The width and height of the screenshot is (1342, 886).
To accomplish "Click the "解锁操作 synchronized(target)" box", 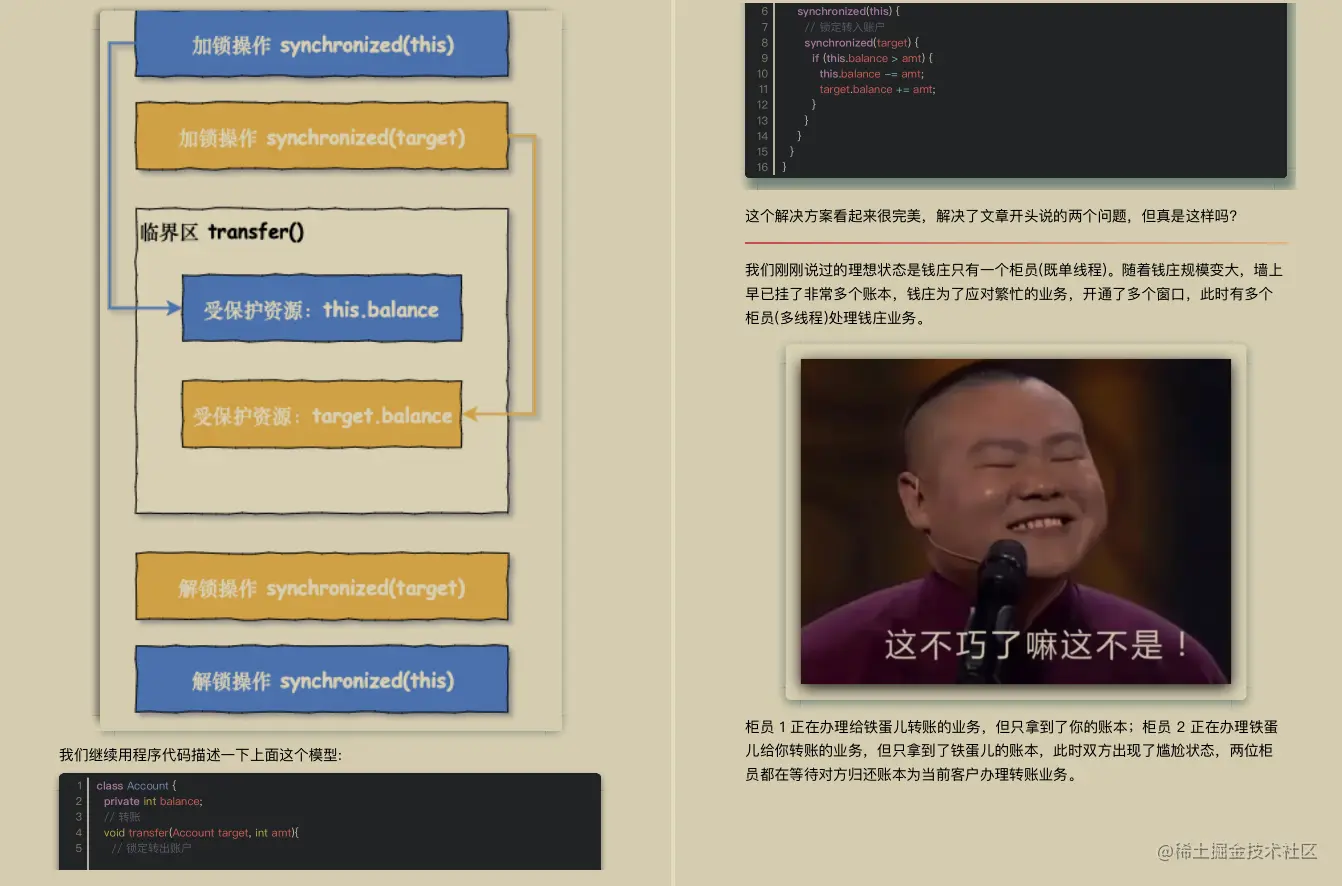I will [x=322, y=588].
